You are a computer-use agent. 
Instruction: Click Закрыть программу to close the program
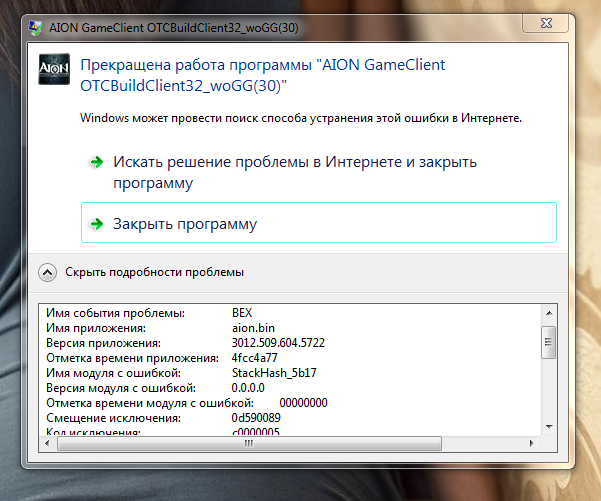[x=319, y=223]
